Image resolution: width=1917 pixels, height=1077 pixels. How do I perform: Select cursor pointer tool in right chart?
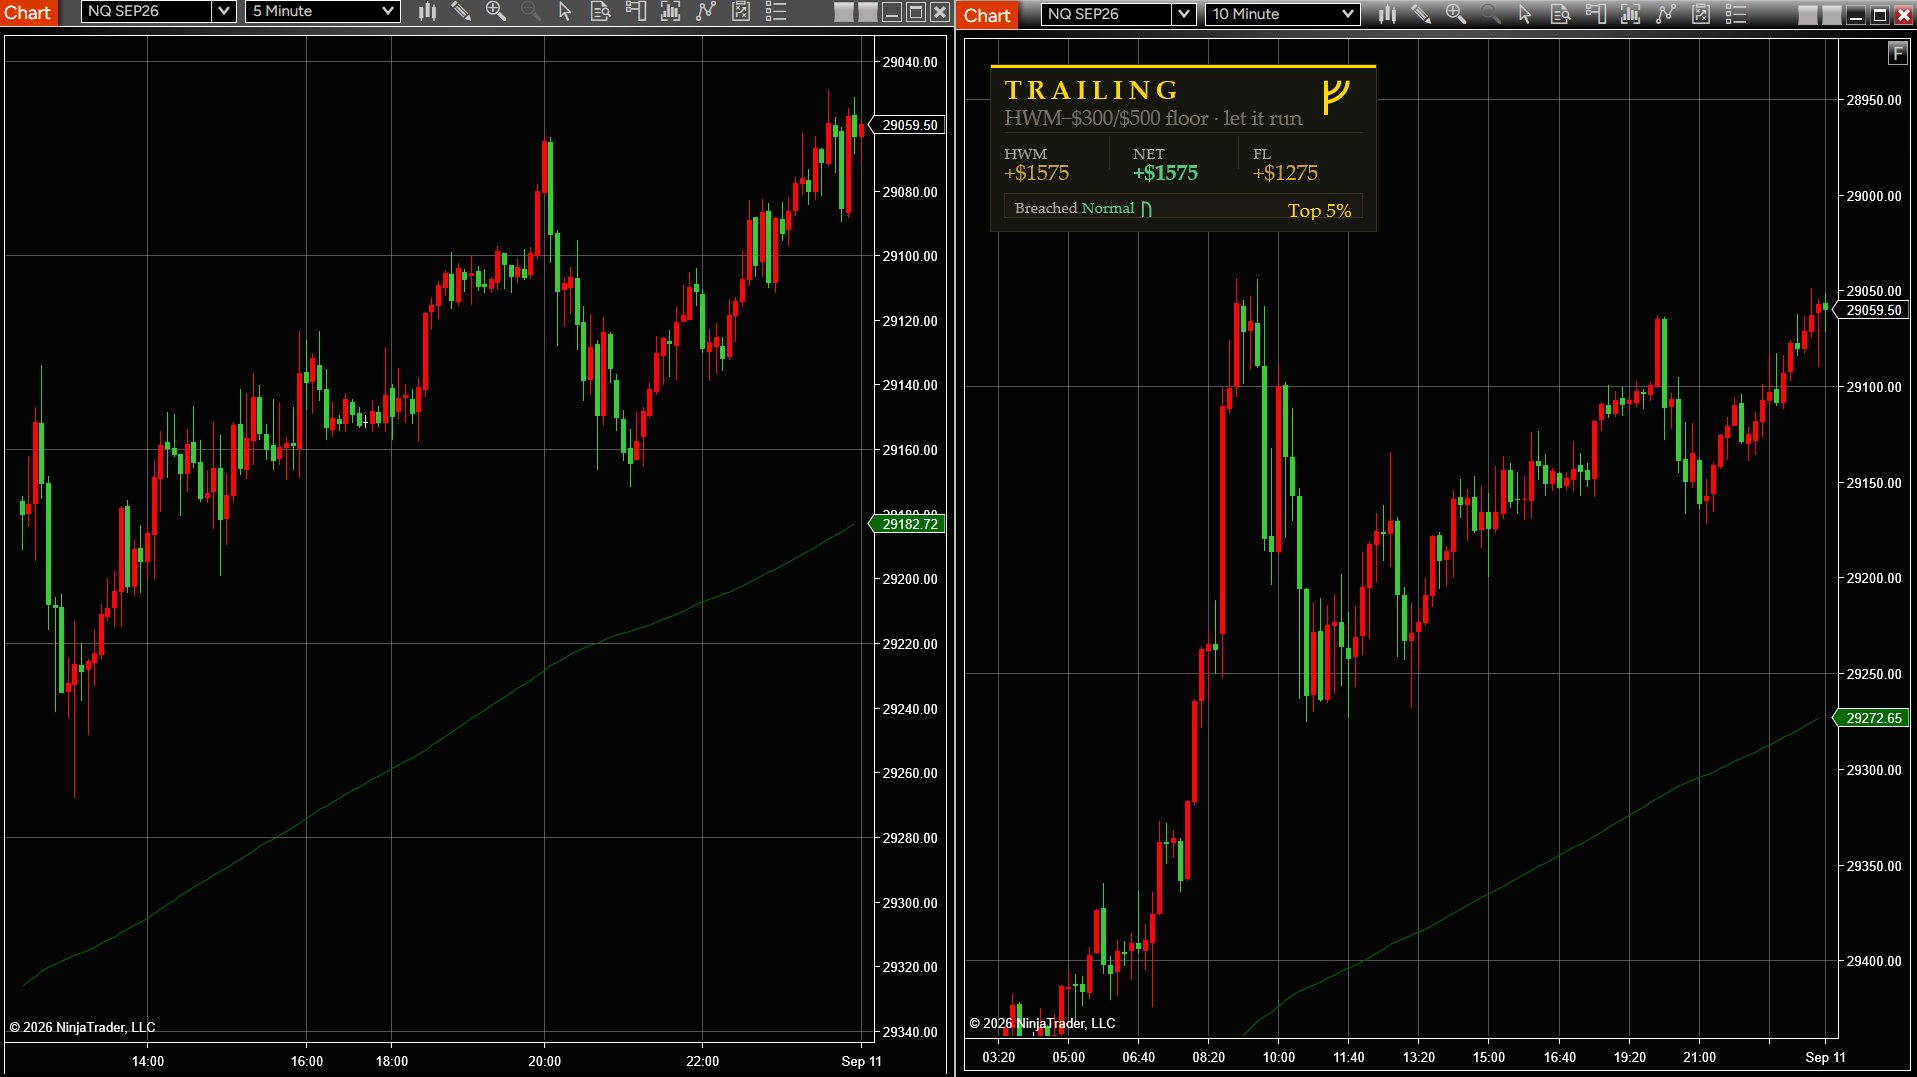pos(1525,14)
